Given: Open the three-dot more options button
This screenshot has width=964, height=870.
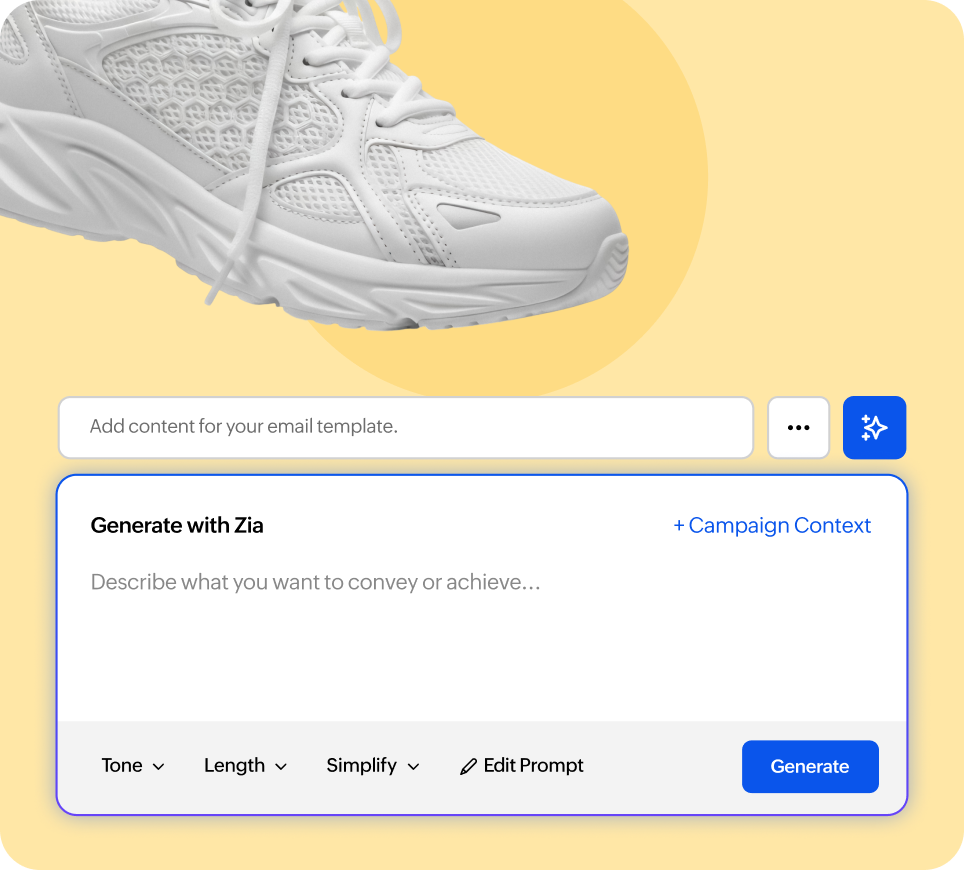Looking at the screenshot, I should coord(798,427).
